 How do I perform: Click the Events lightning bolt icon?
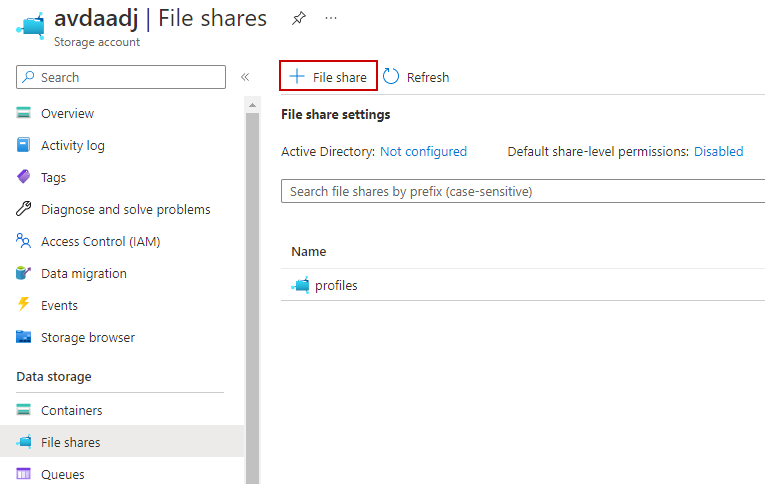24,306
